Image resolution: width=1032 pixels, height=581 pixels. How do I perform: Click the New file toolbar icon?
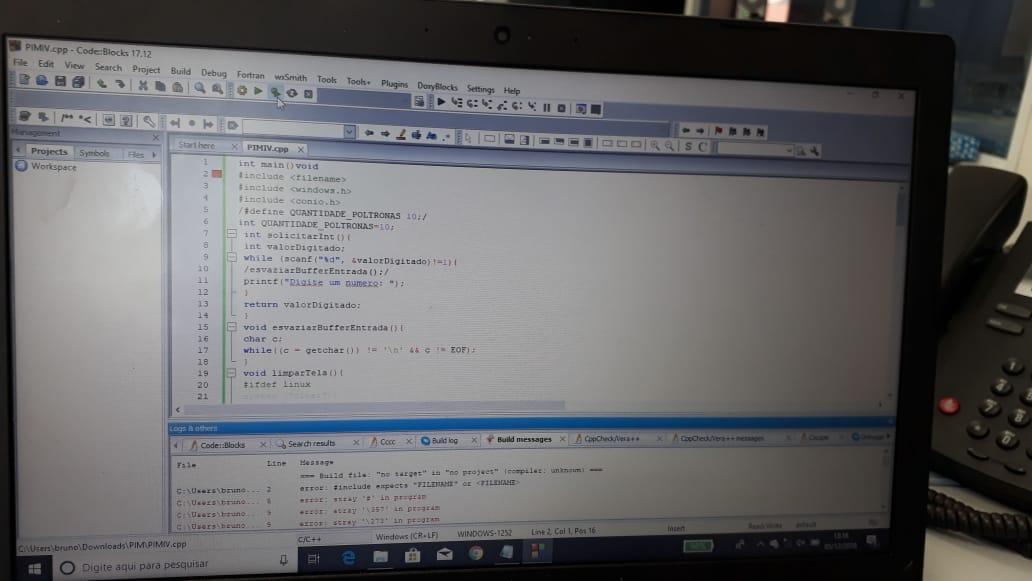pos(24,80)
